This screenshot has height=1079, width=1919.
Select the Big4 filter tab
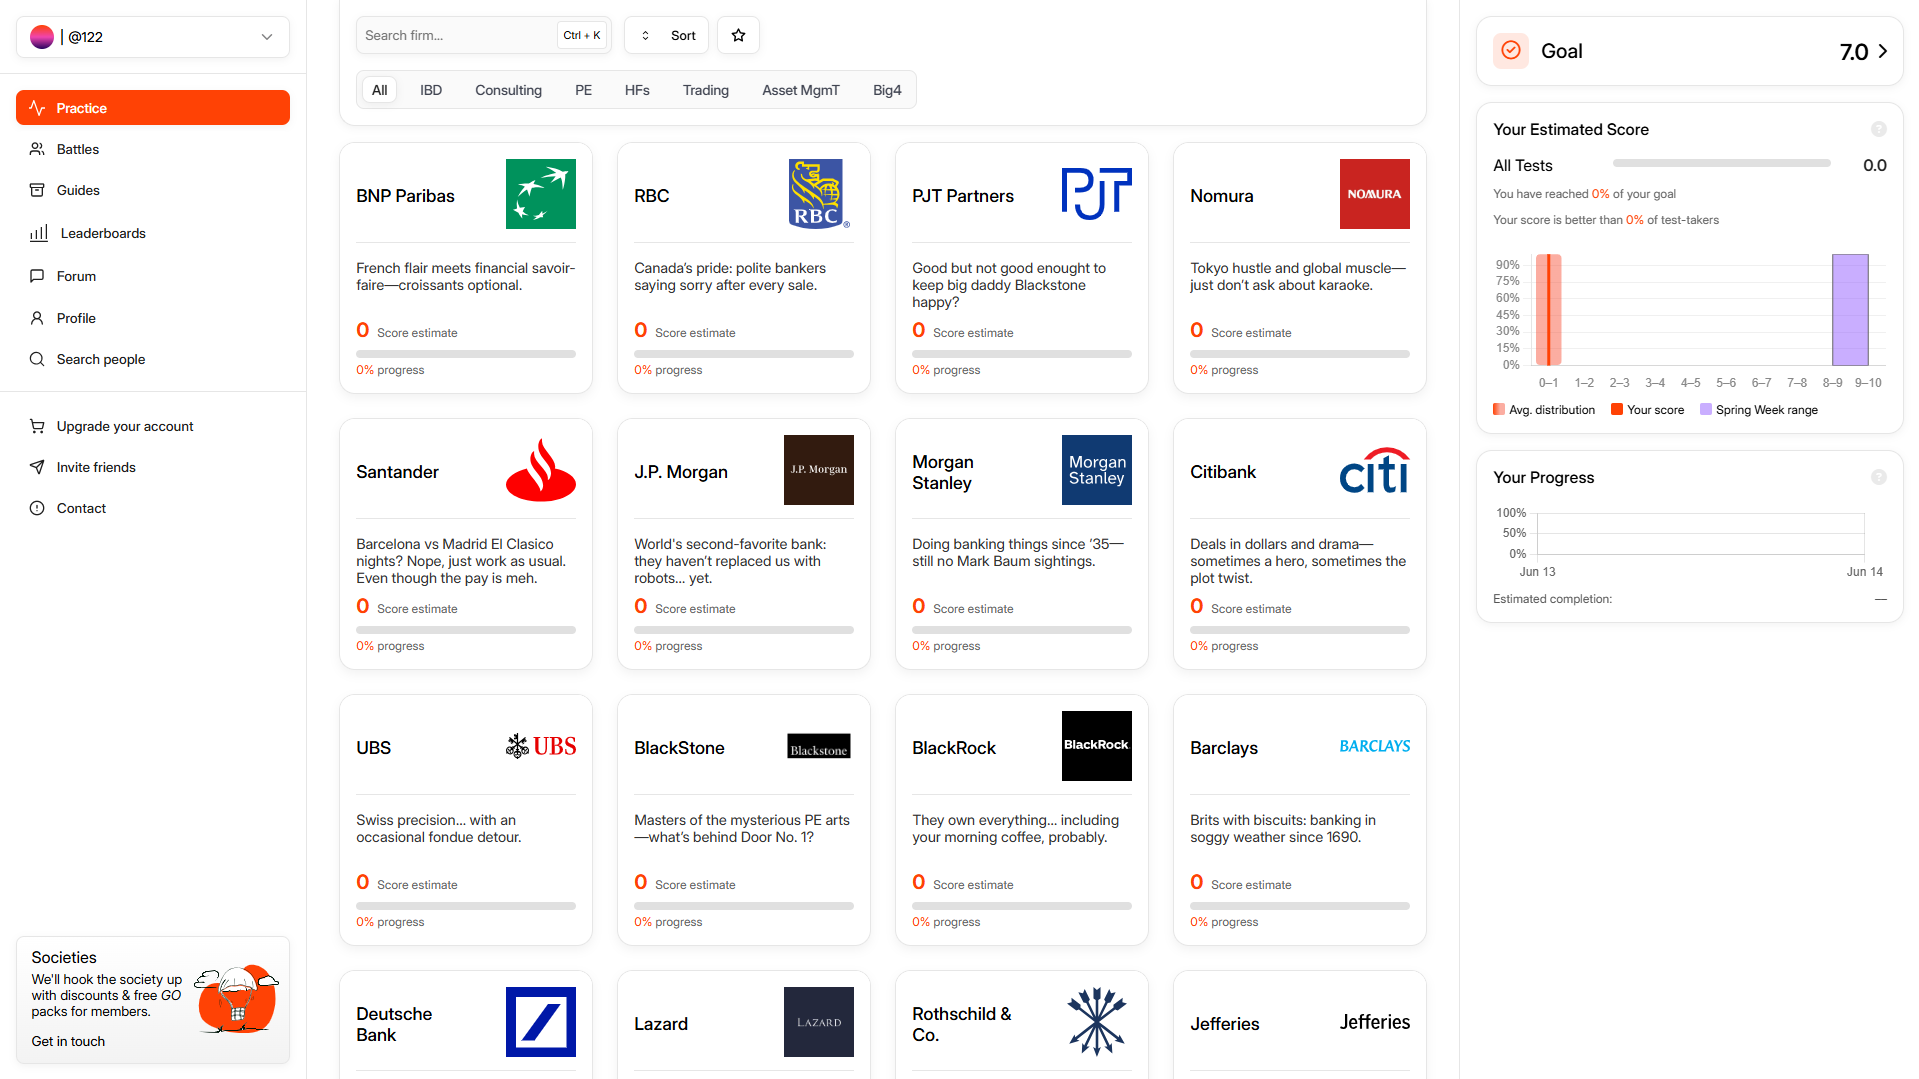click(x=887, y=90)
